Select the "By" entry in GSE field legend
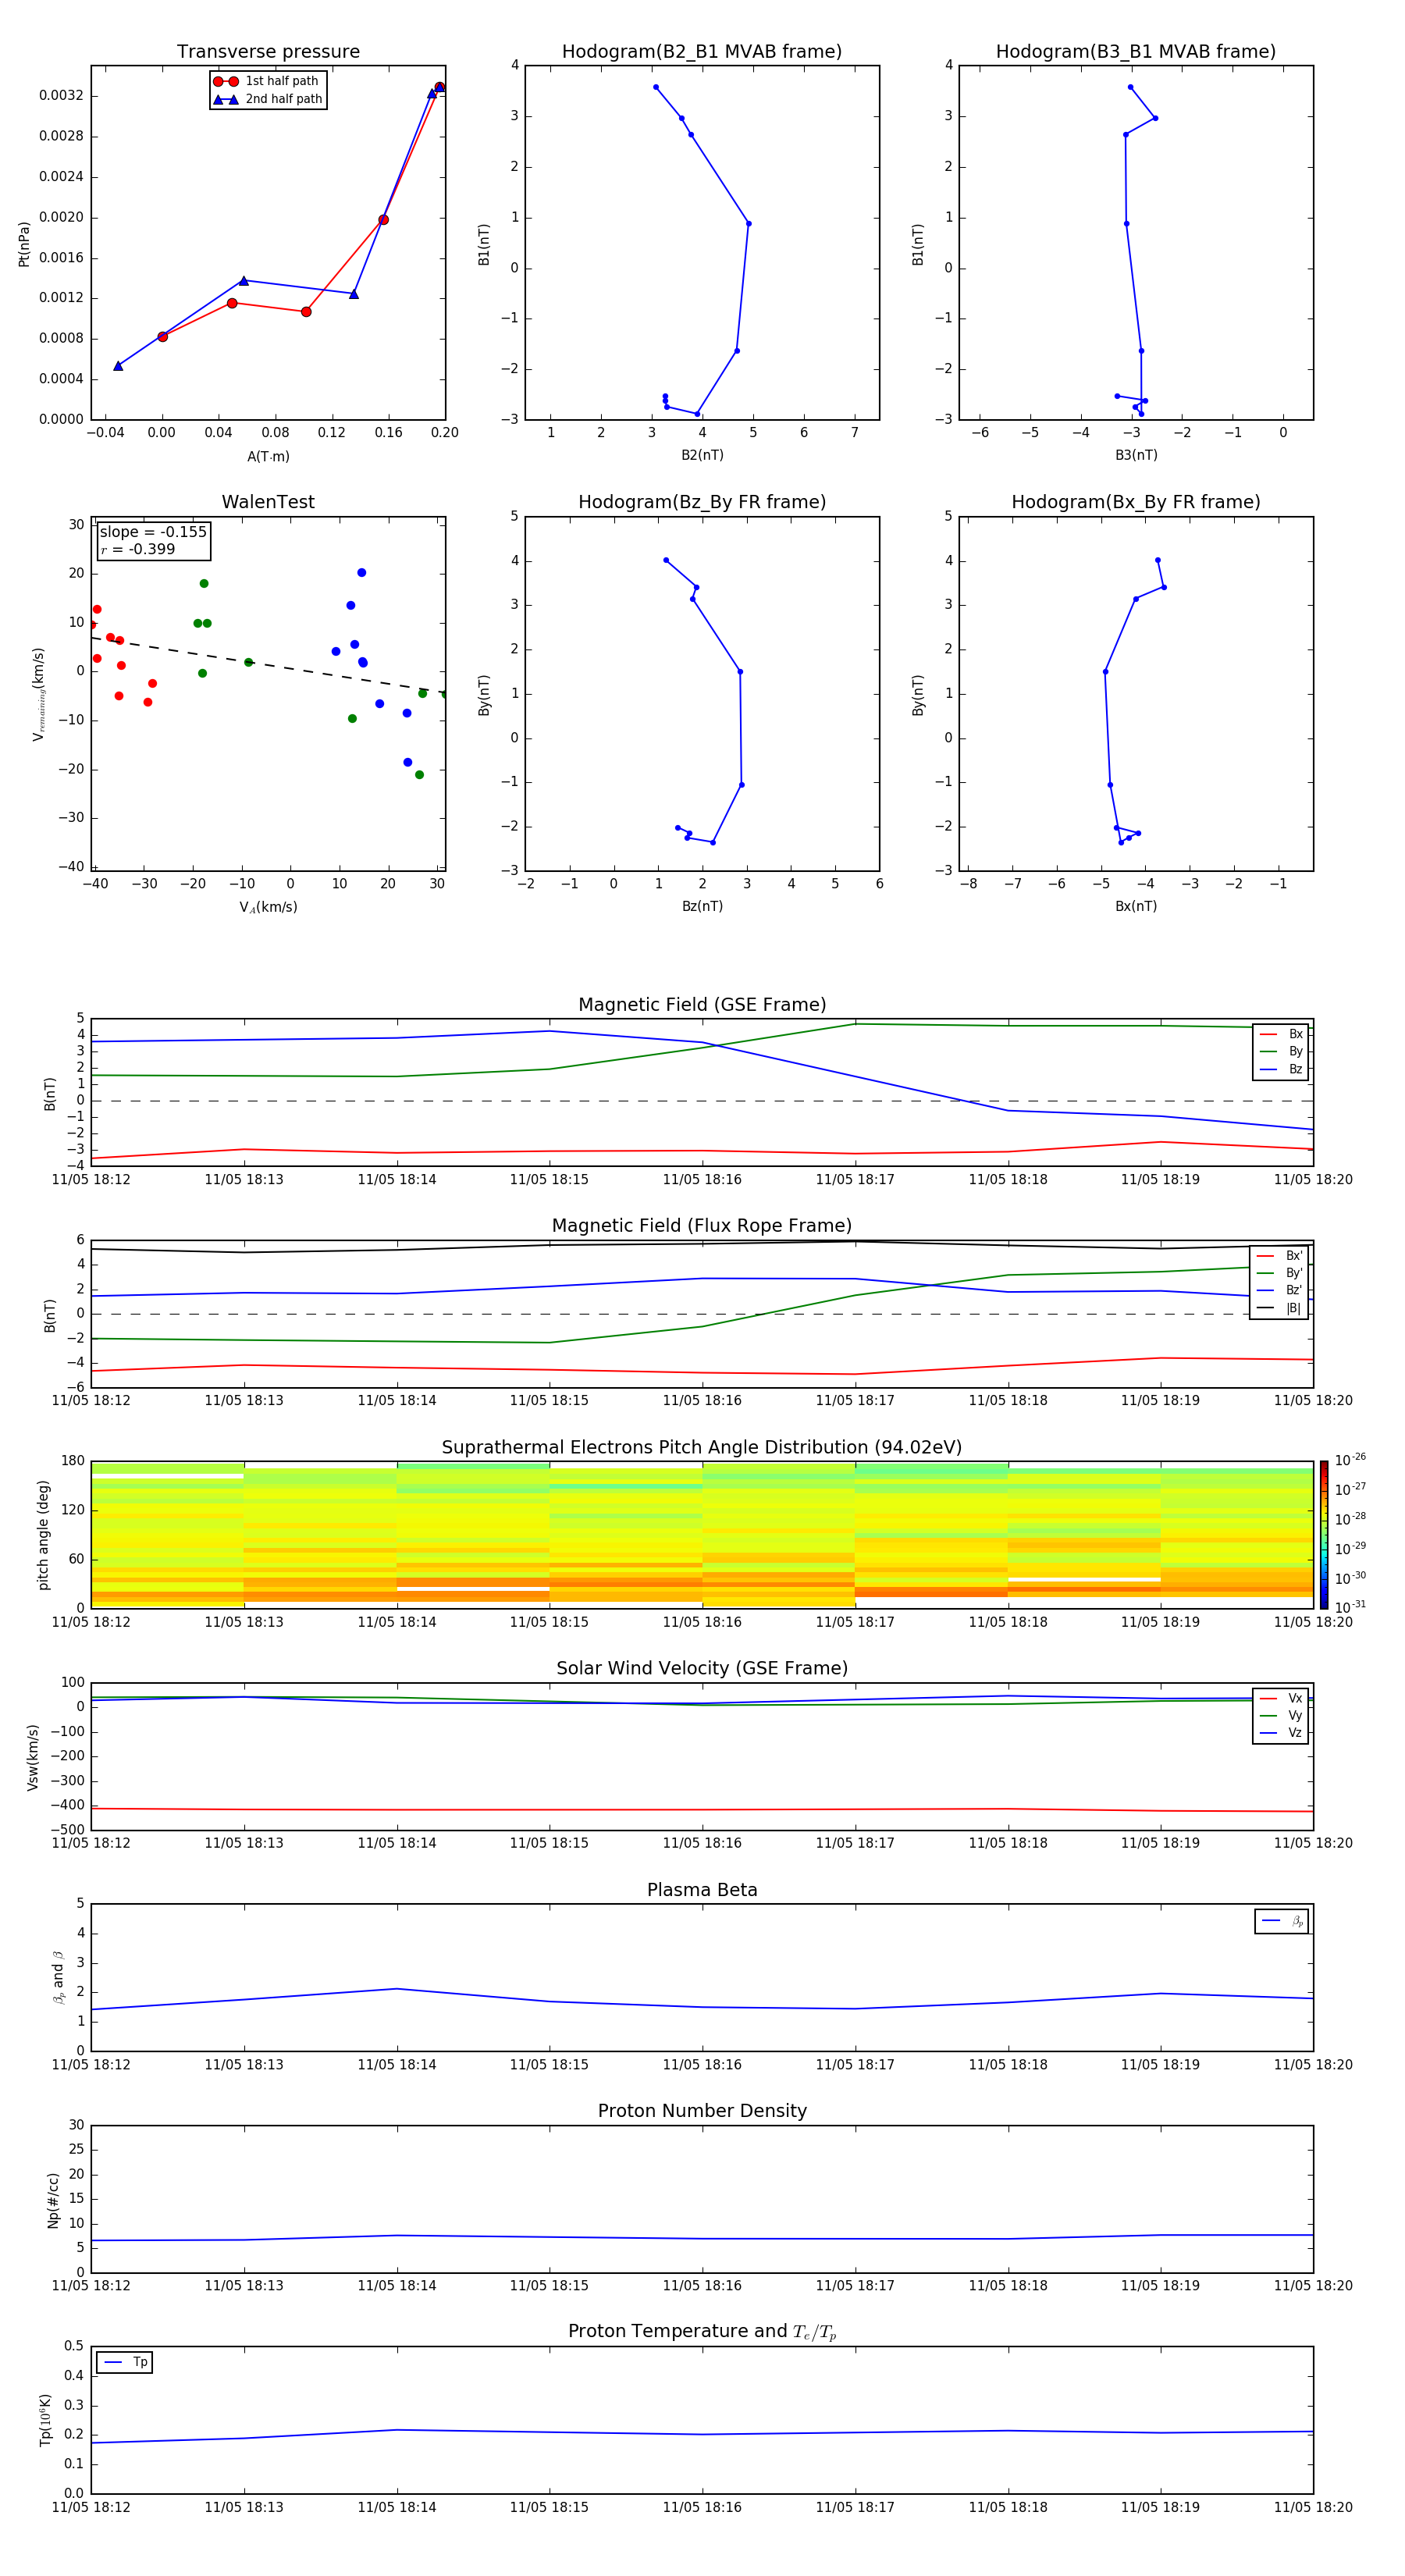This screenshot has width=1405, height=2576. pos(1281,1051)
